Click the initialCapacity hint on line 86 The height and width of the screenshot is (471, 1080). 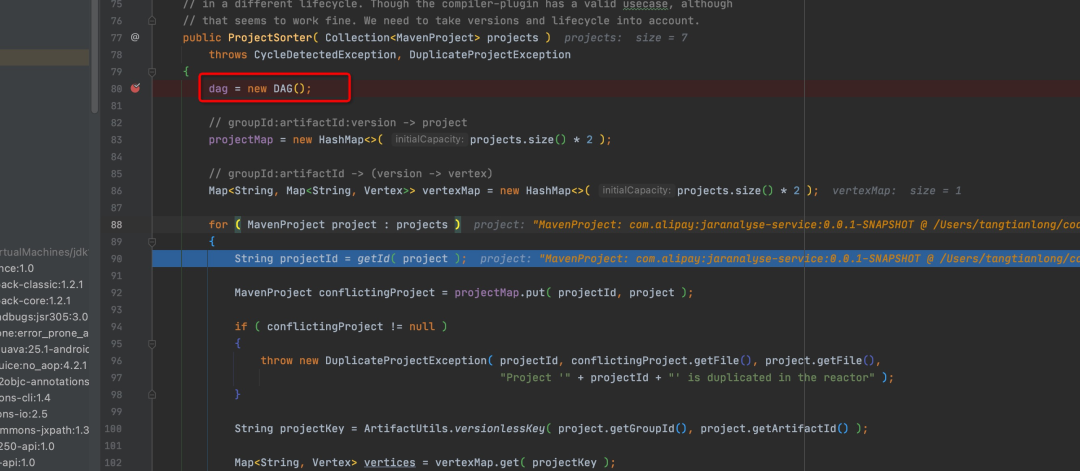coord(636,191)
